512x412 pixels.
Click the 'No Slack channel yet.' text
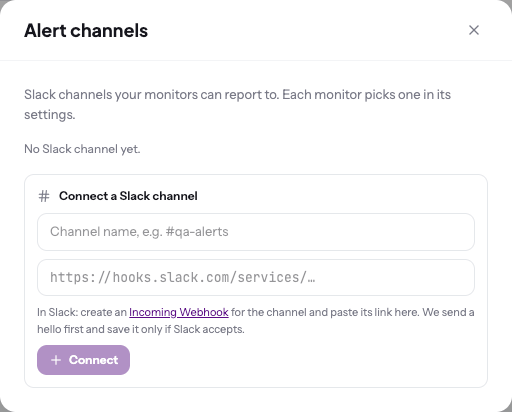[82, 149]
